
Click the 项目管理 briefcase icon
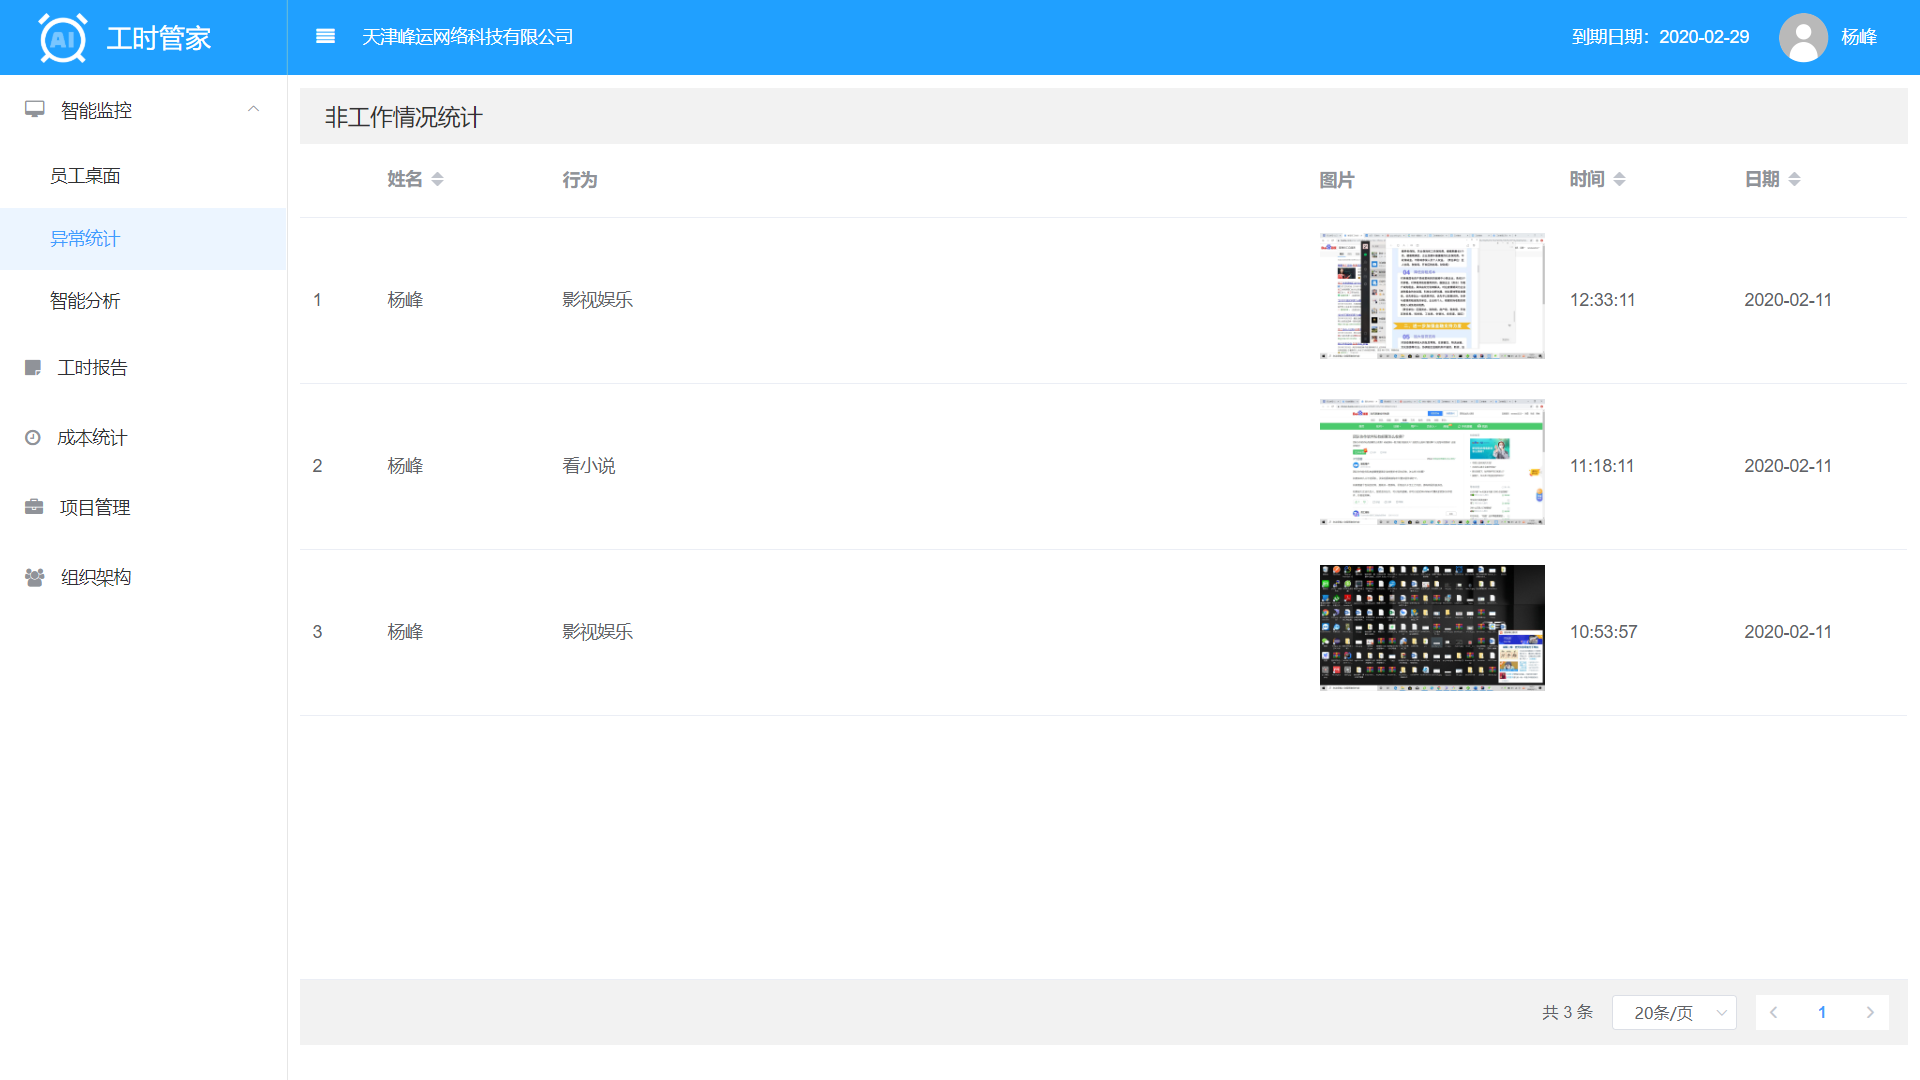pyautogui.click(x=34, y=507)
